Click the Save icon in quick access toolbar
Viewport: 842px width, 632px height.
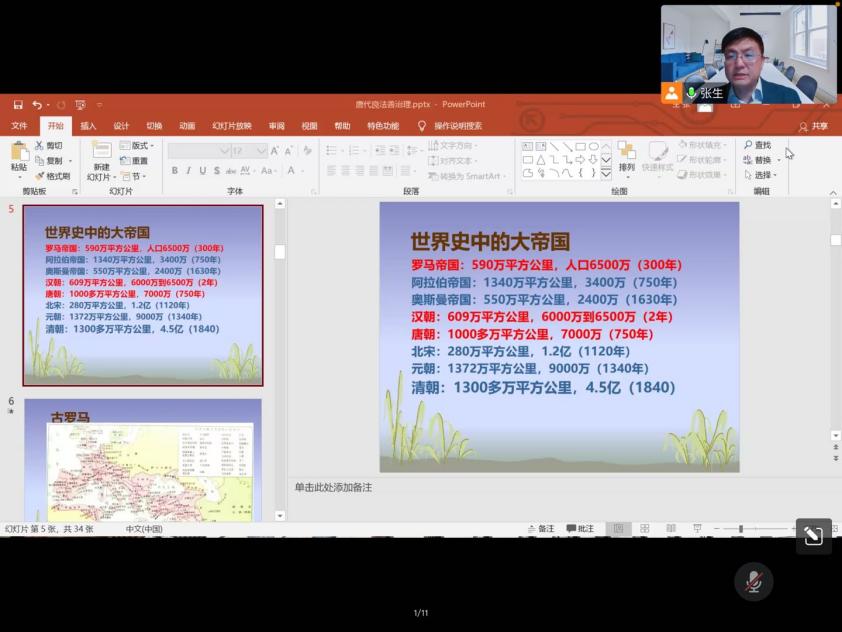[18, 104]
